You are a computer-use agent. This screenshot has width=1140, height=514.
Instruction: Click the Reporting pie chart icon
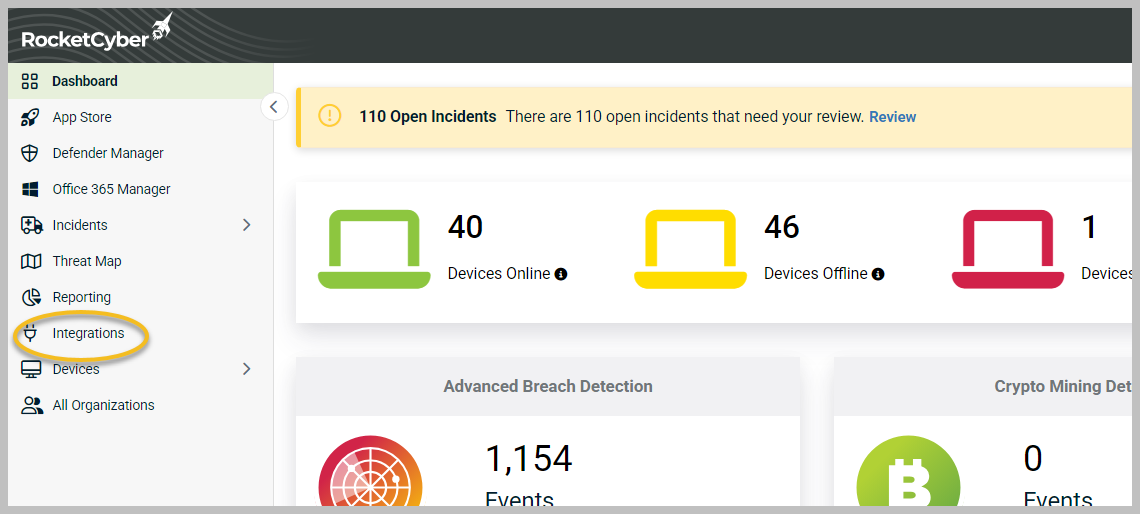[31, 297]
